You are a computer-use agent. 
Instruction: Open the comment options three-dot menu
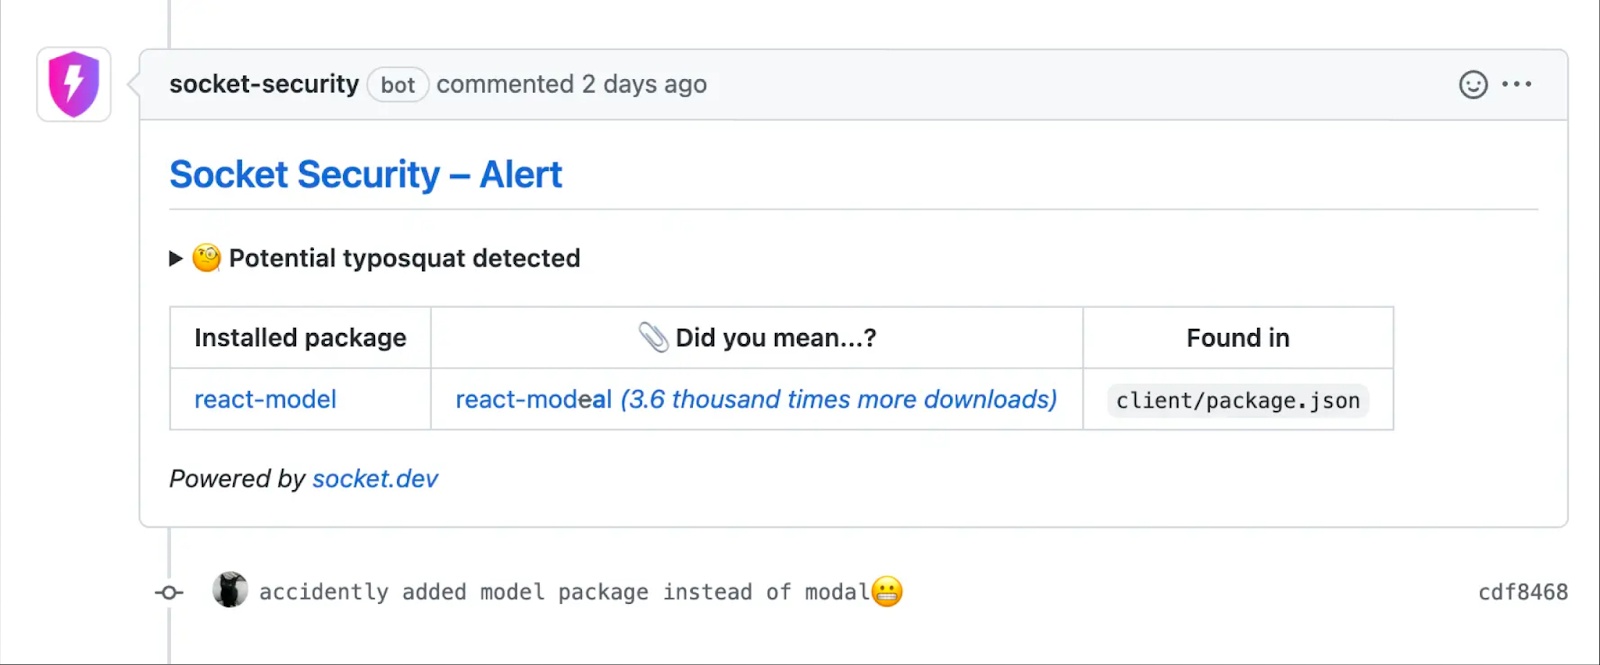1516,85
